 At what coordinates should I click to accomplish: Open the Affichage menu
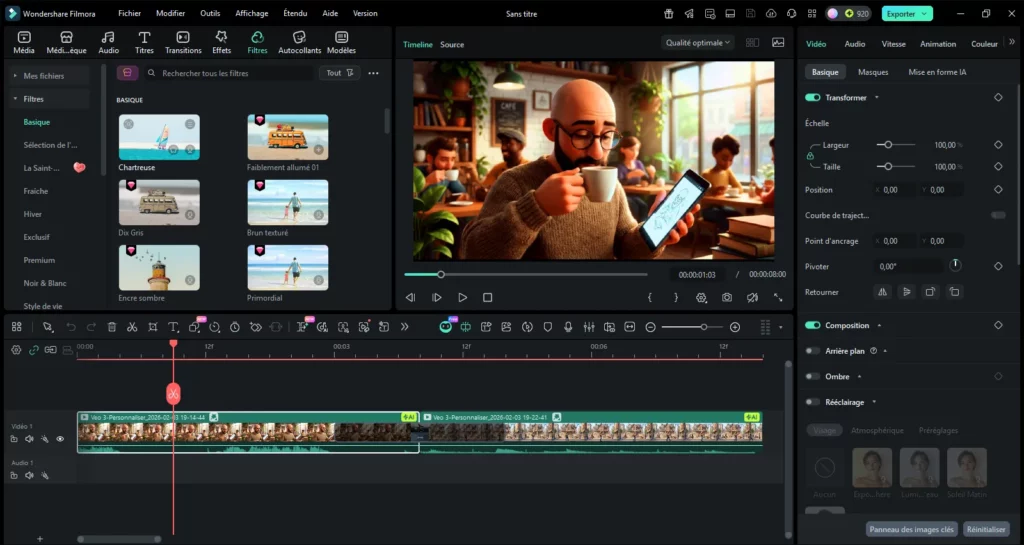(251, 13)
